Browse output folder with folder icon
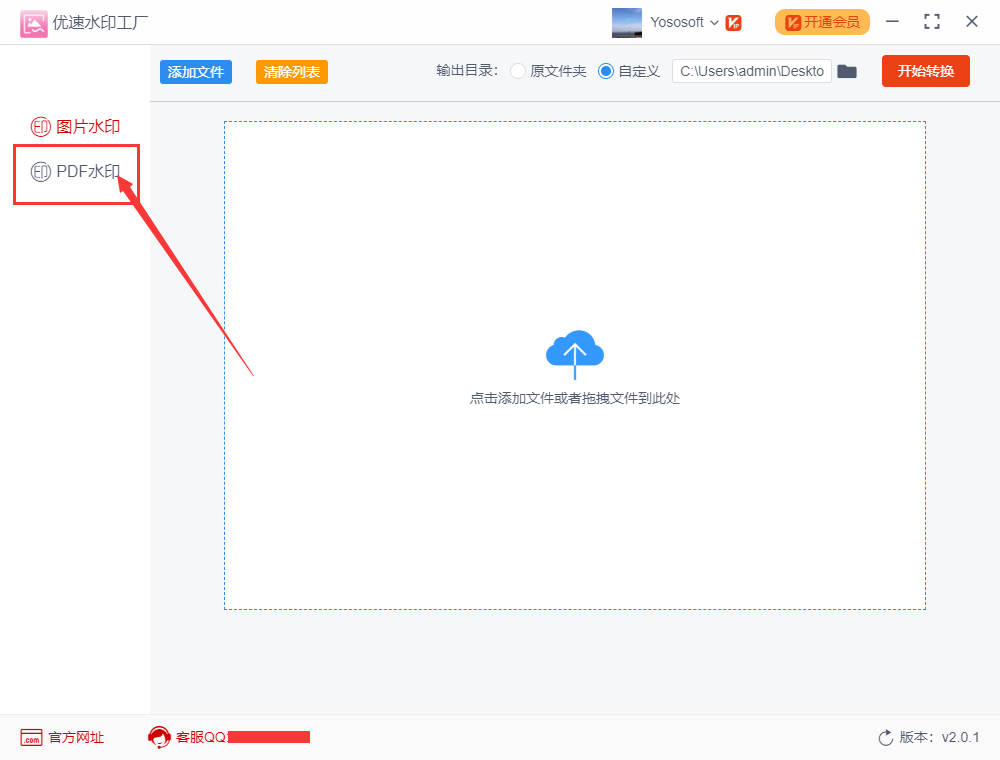Screen dimensions: 1000x760 pyautogui.click(x=846, y=71)
